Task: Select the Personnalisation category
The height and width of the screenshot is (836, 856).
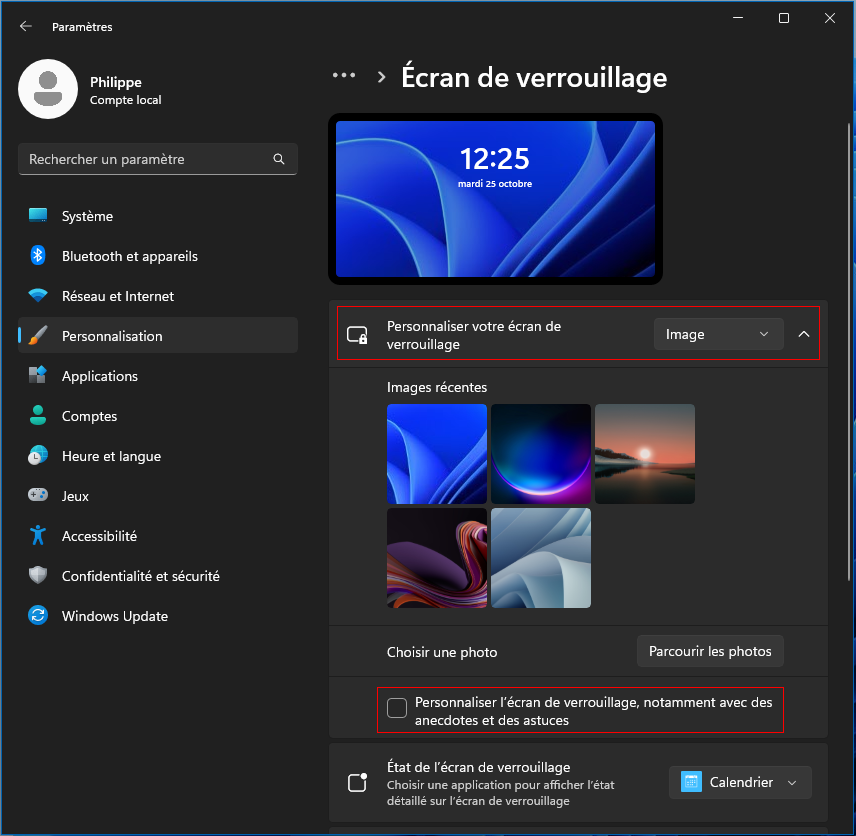Action: click(x=158, y=335)
